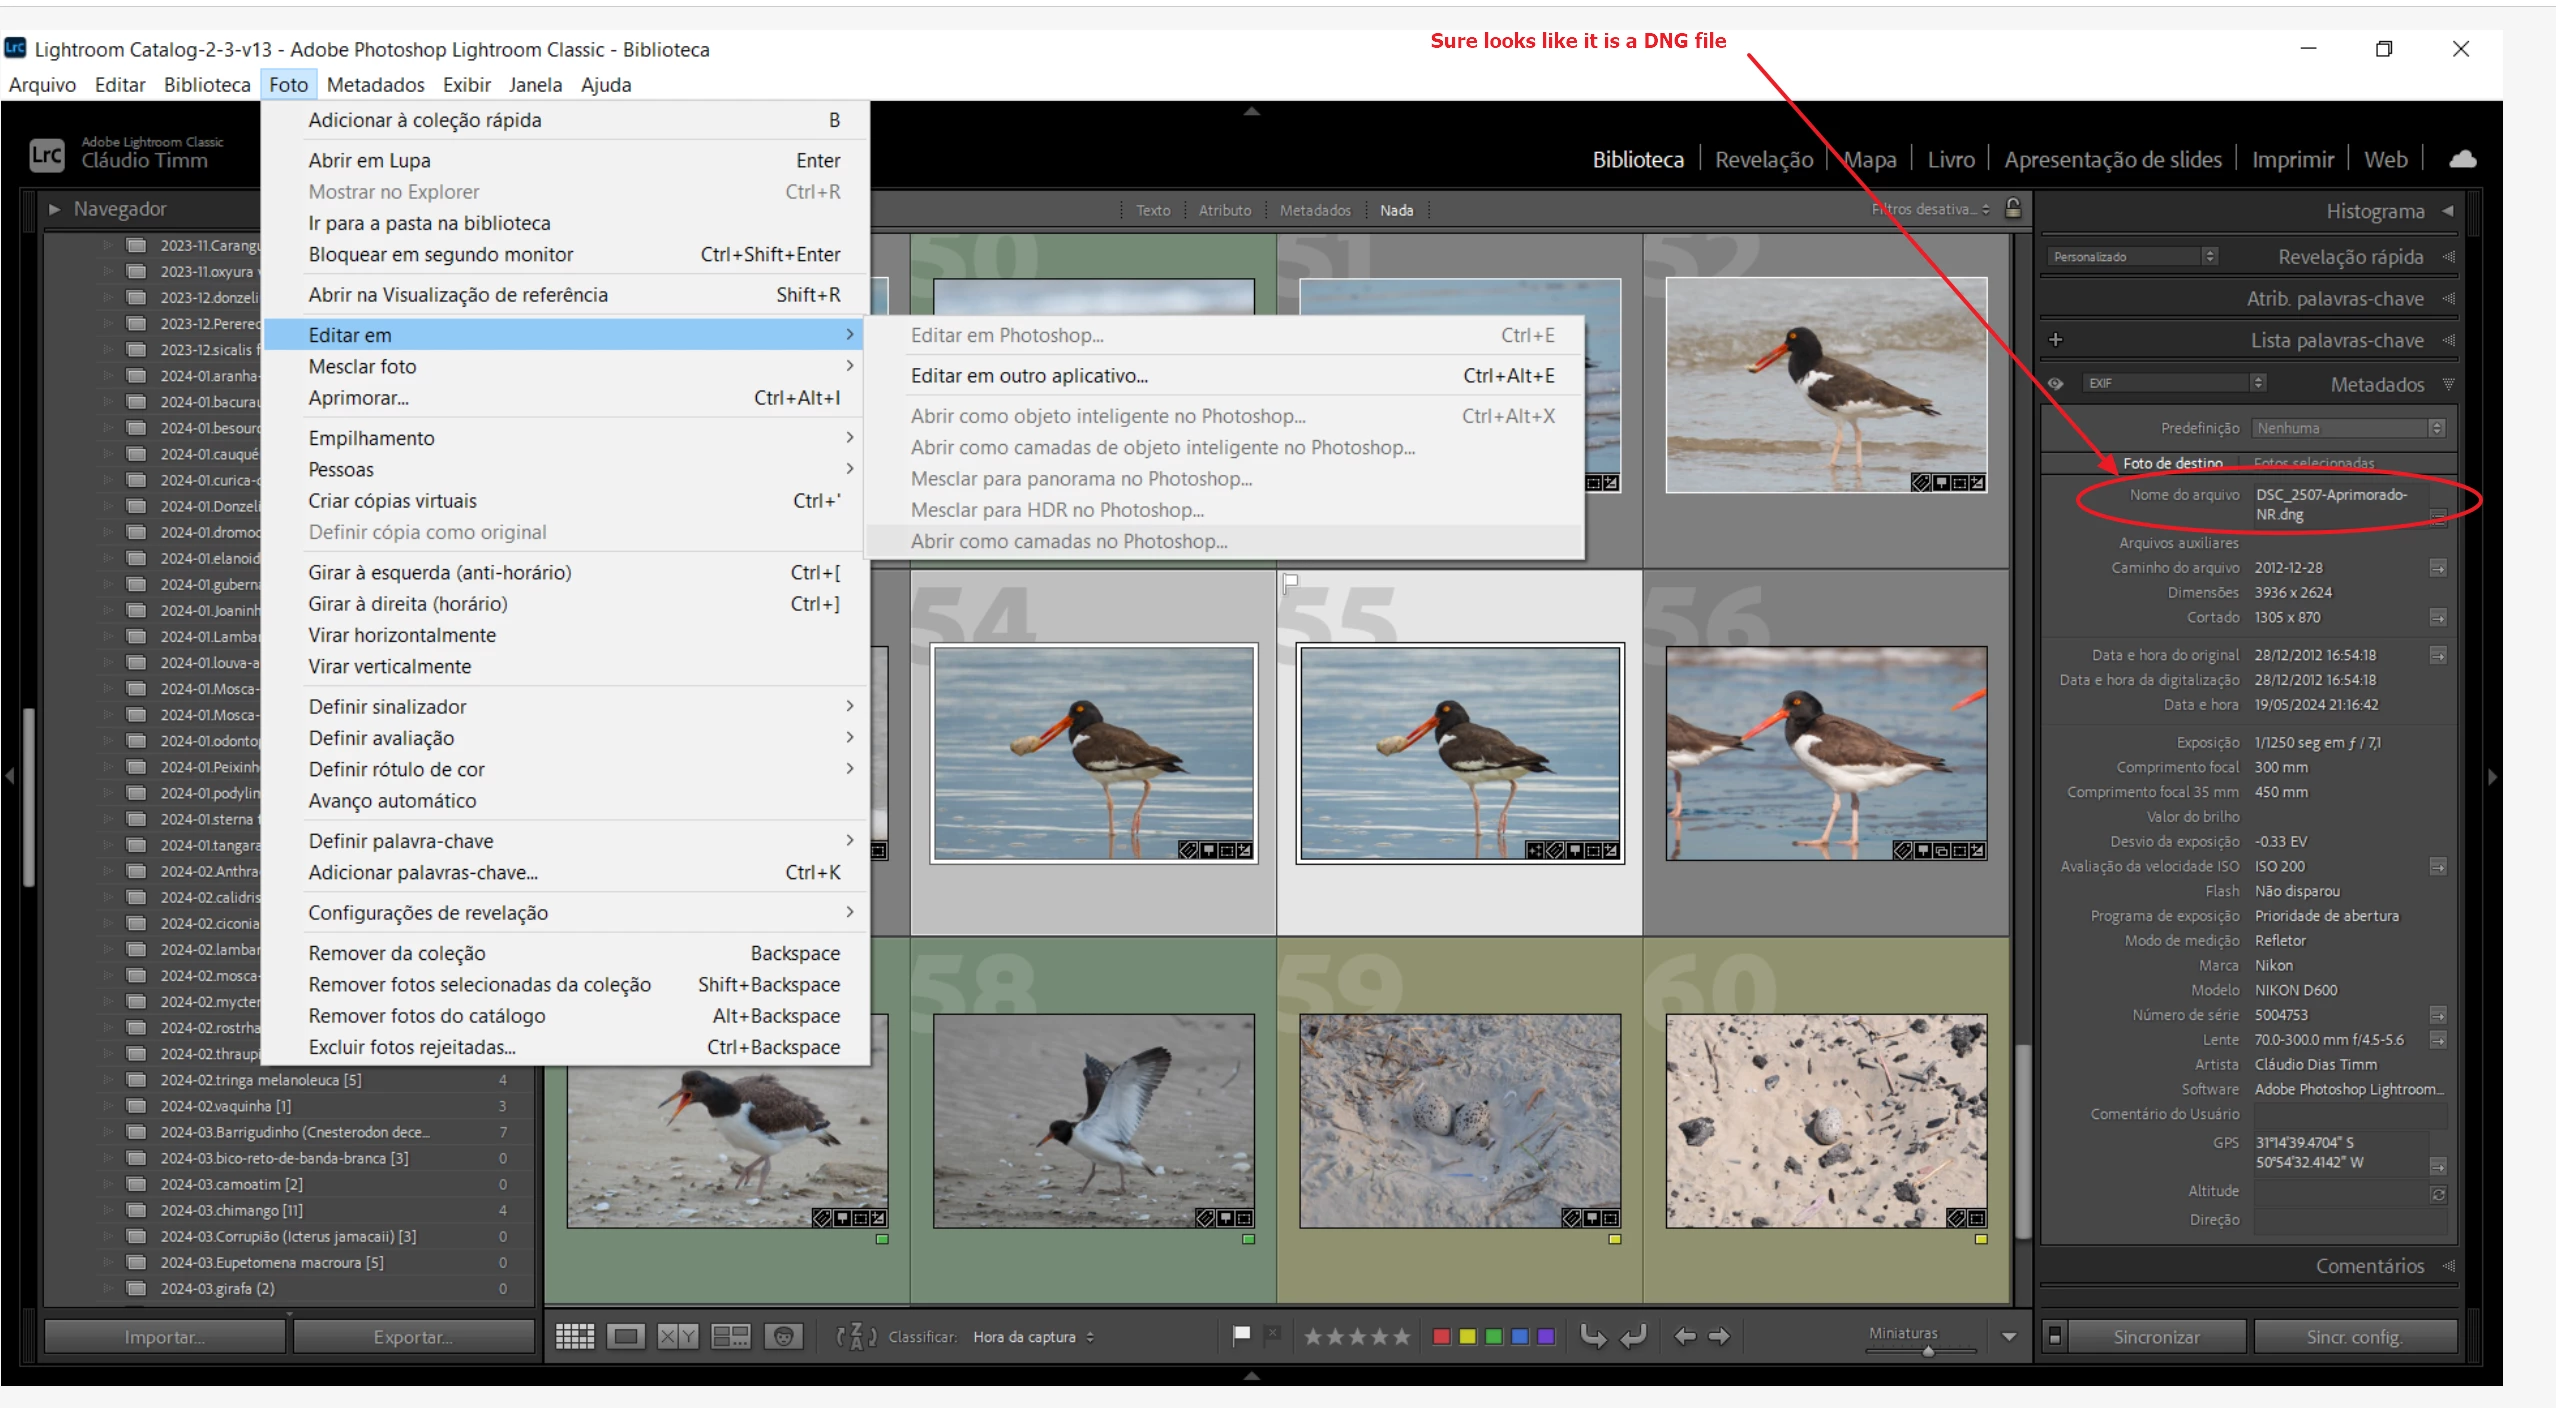Apply red color label swatch
Viewport: 2556px width, 1409px height.
[1441, 1337]
